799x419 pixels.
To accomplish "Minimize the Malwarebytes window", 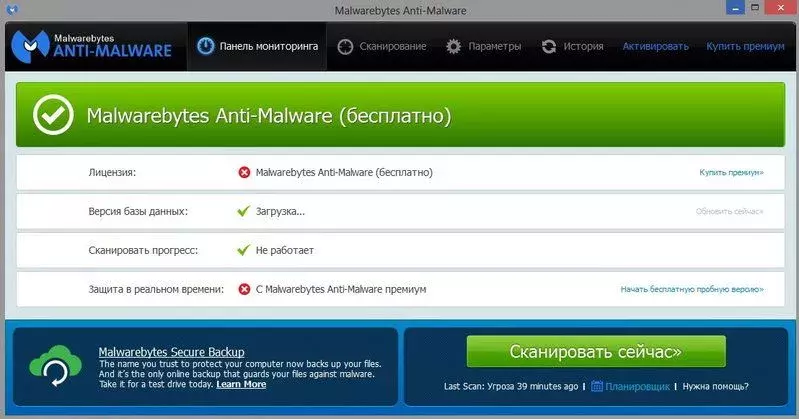I will (735, 8).
